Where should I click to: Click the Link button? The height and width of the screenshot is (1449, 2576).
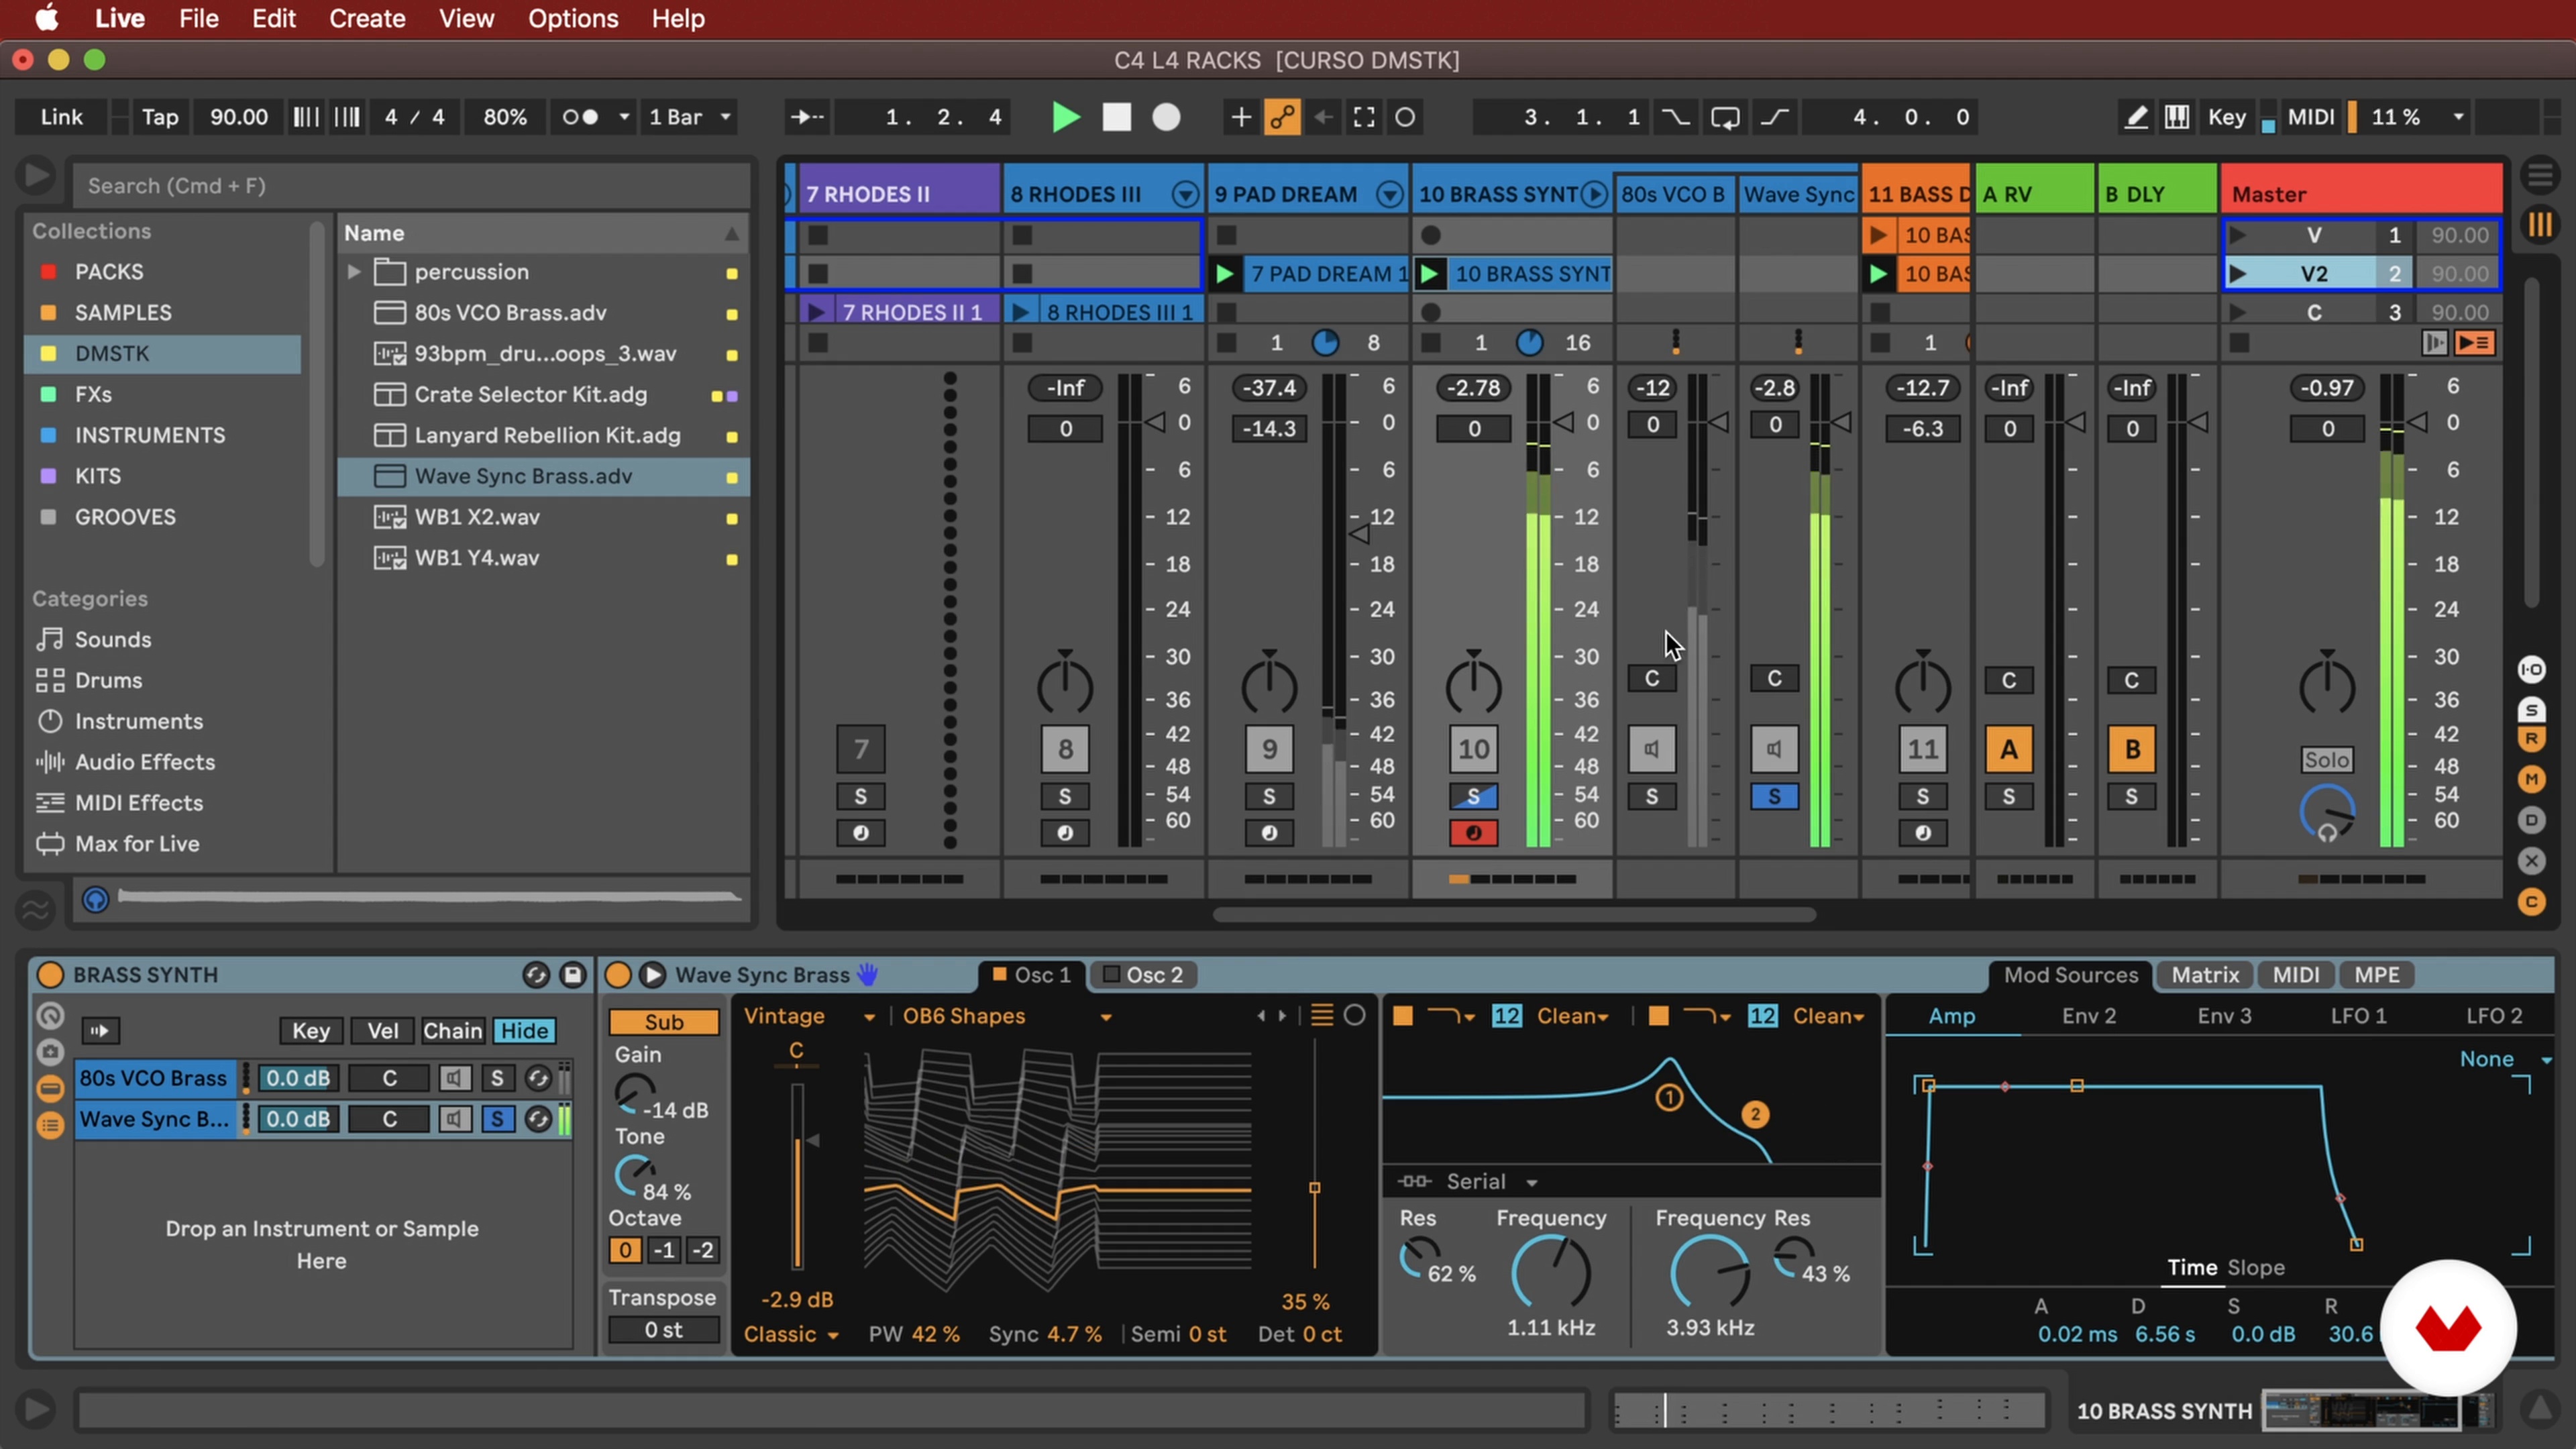click(62, 117)
